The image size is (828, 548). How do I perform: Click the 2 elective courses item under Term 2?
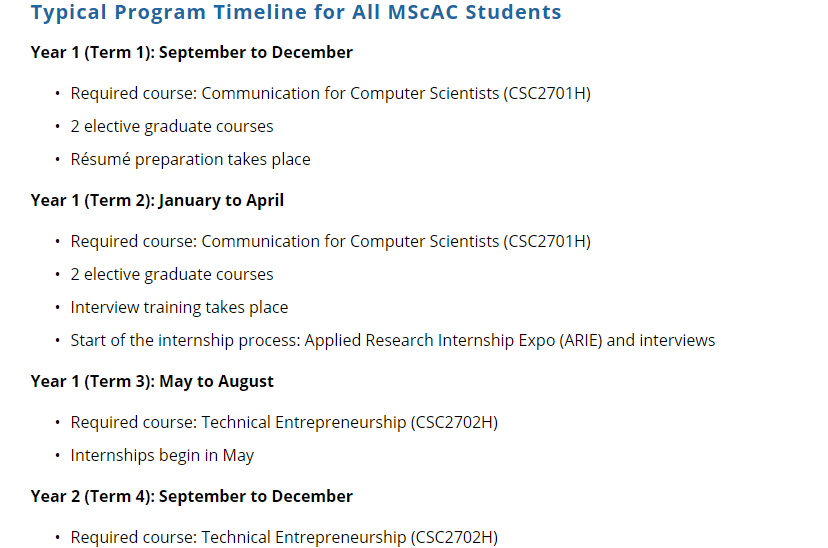[172, 275]
